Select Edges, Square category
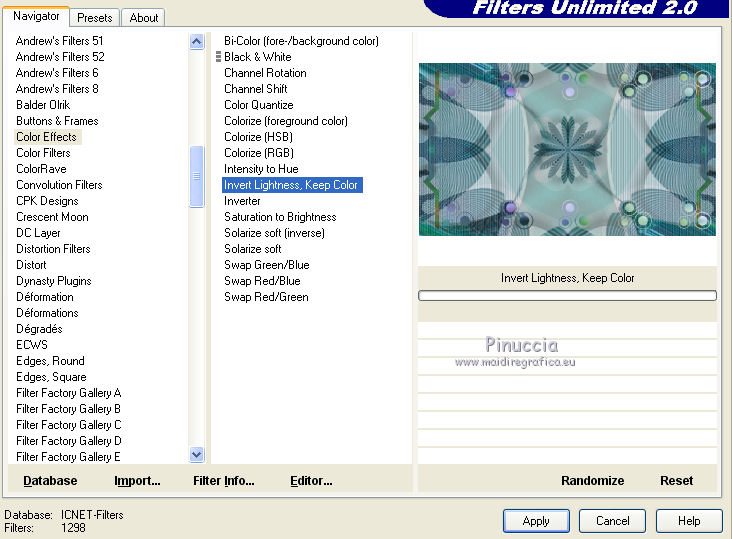 (x=51, y=377)
